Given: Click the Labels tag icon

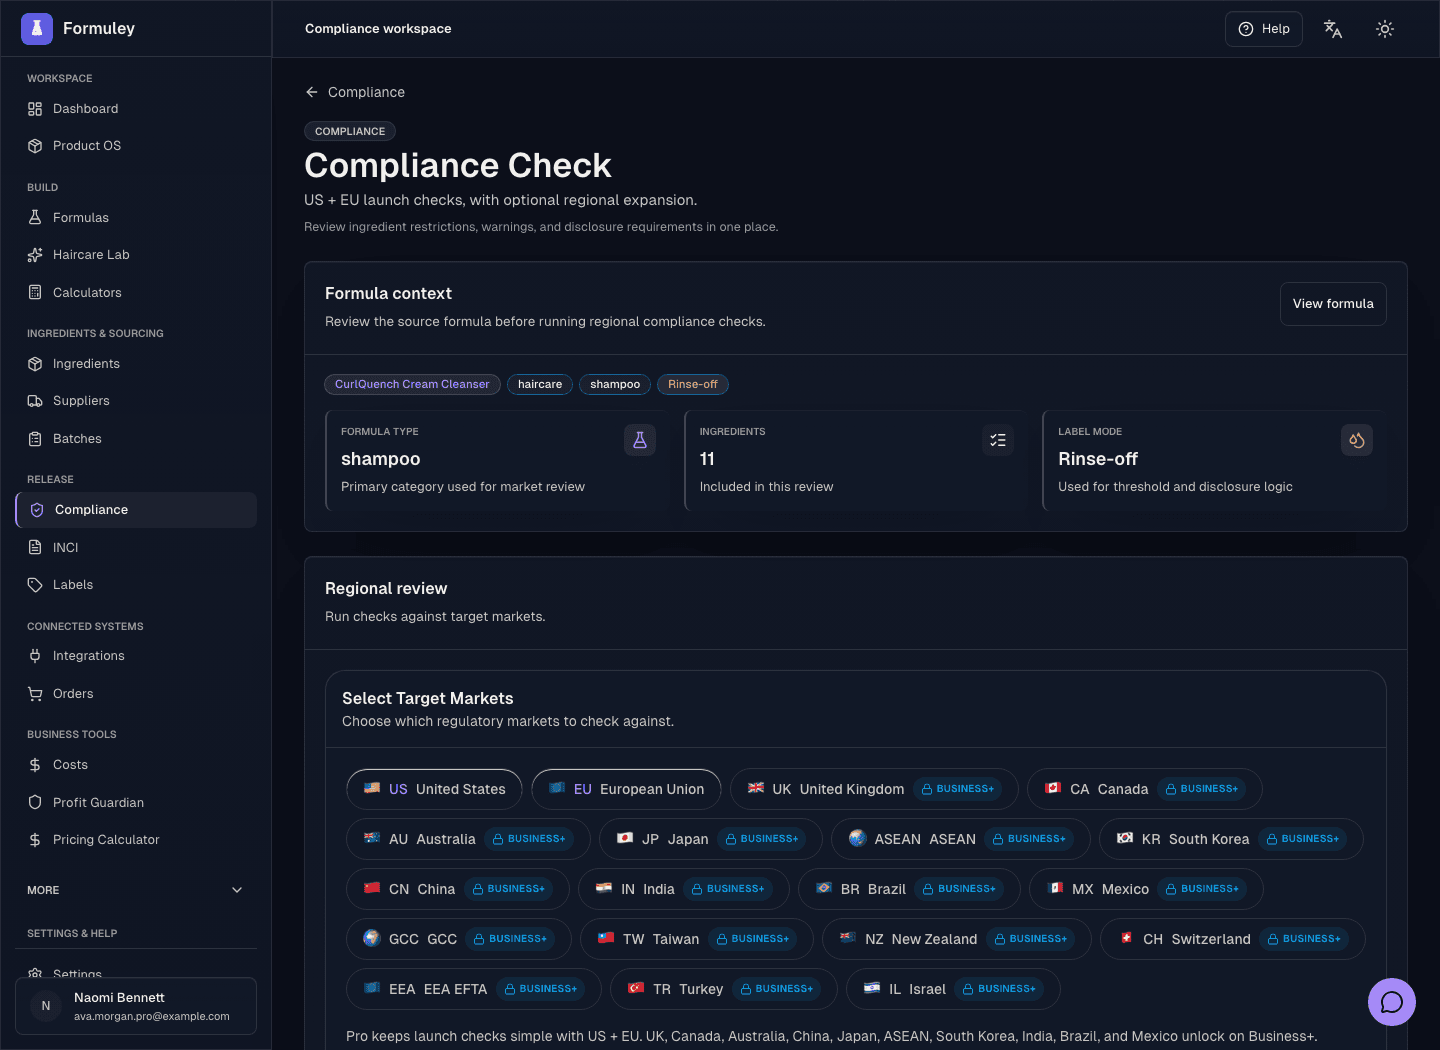Looking at the screenshot, I should [35, 585].
